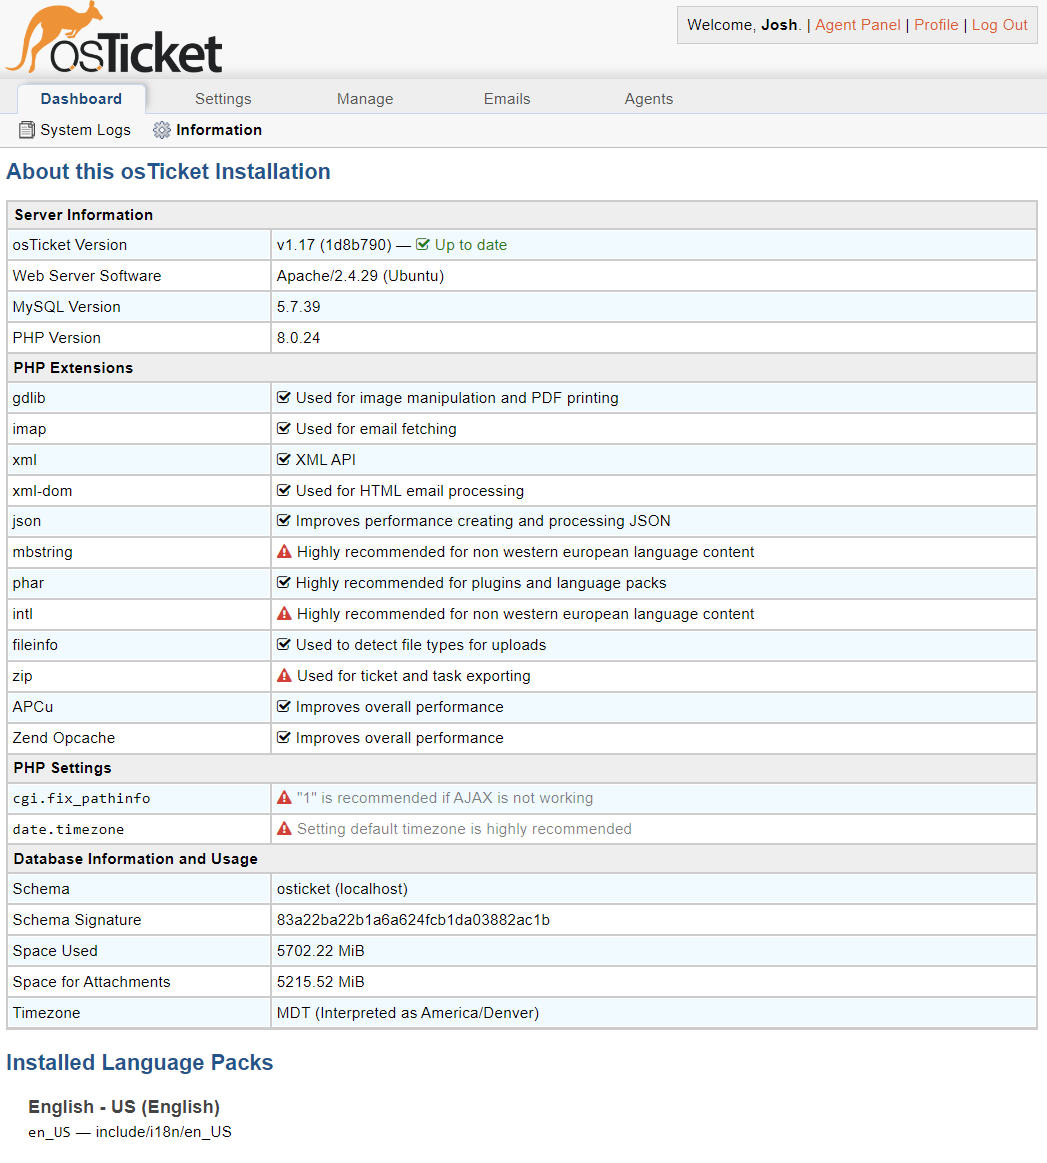1047x1163 pixels.
Task: Click the schema signature hash value
Action: point(414,920)
